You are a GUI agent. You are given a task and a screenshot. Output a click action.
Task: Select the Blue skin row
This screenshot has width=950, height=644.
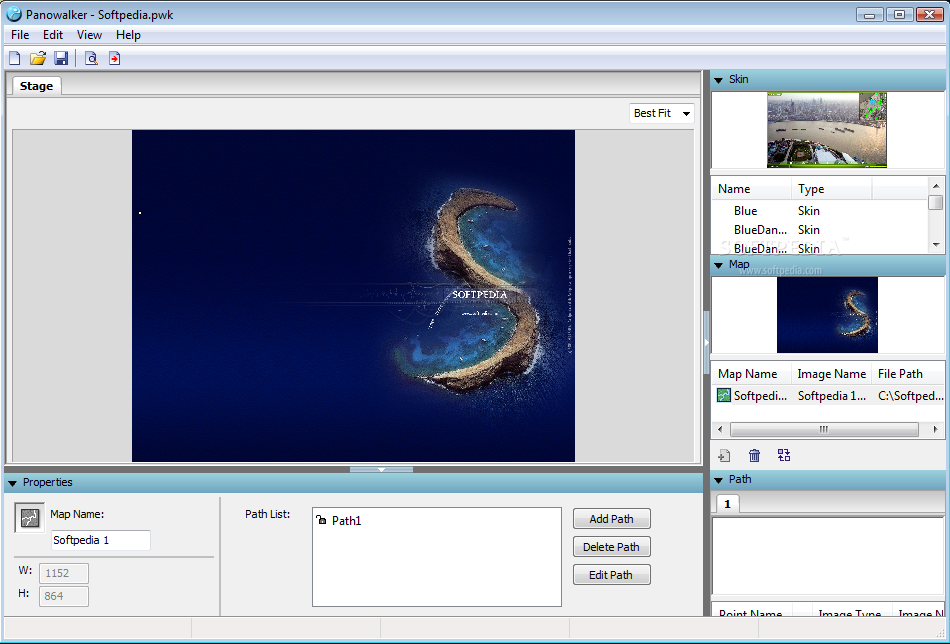click(x=821, y=211)
